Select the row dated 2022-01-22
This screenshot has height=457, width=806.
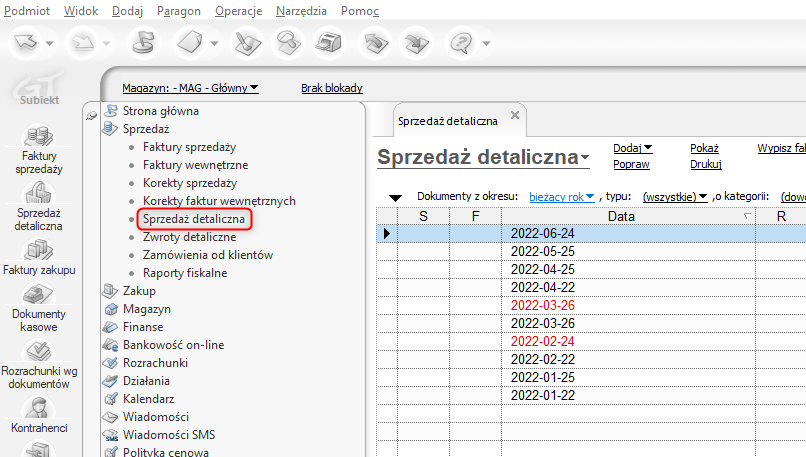click(x=591, y=395)
